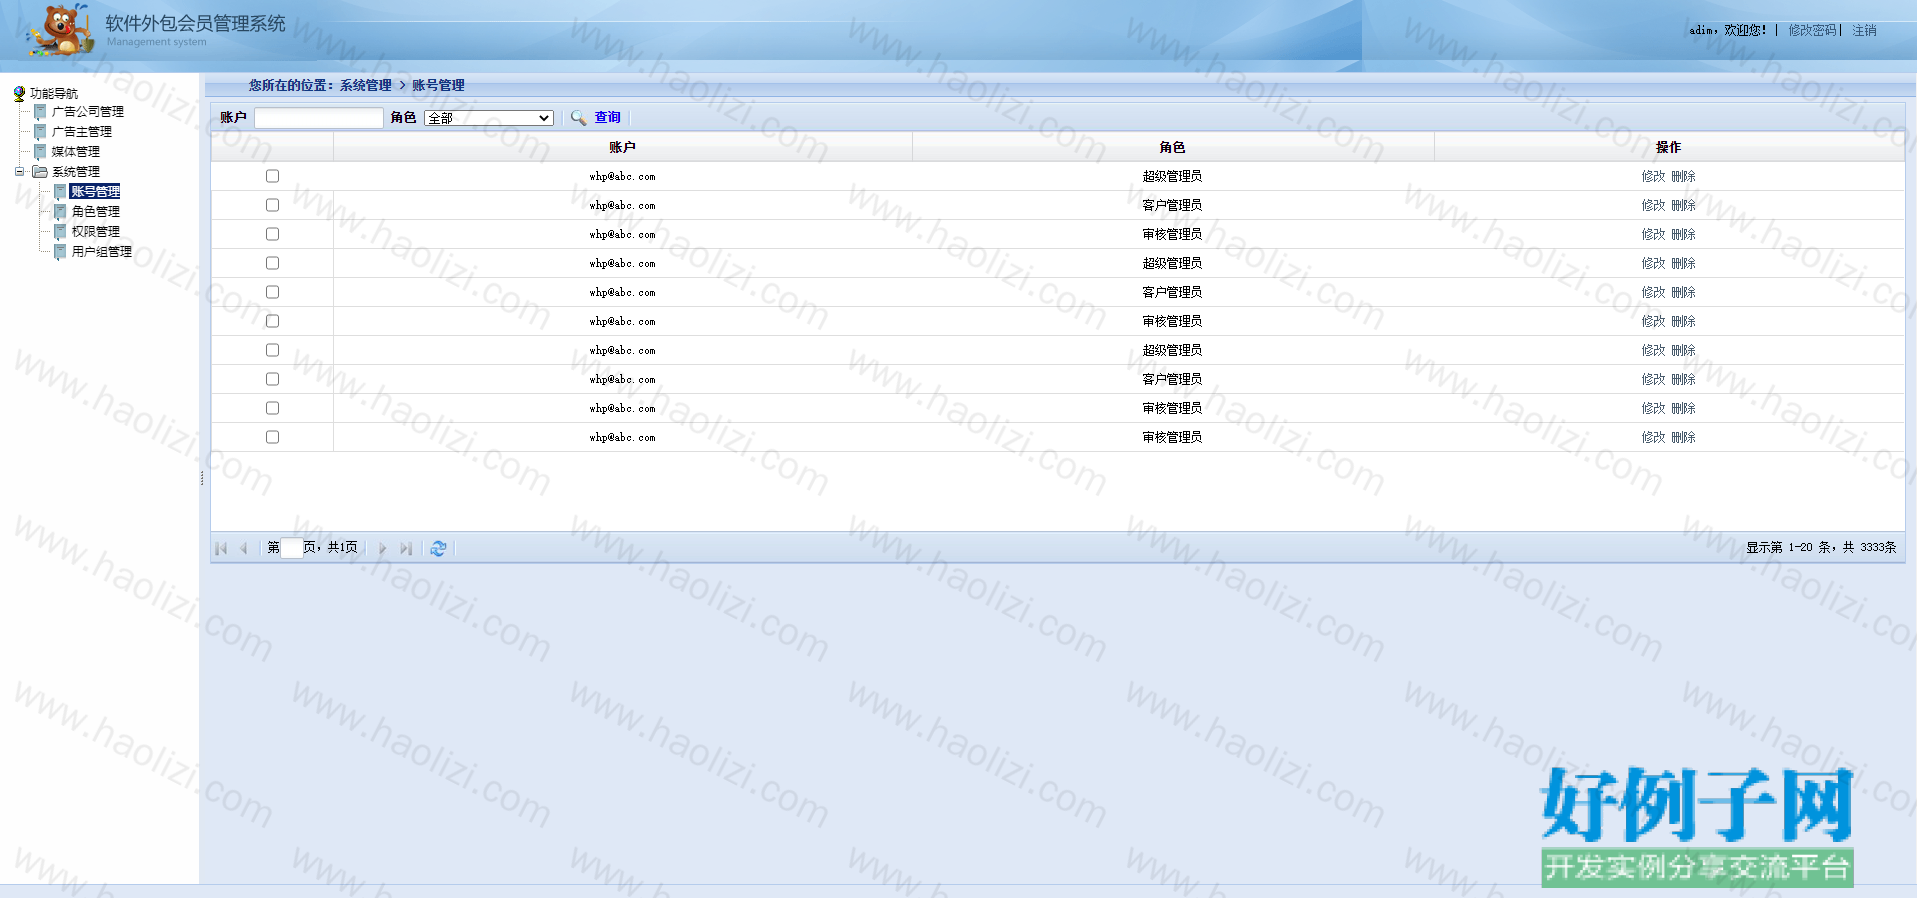This screenshot has height=898, width=1917.
Task: Click 删除 in the last row
Action: pos(1684,437)
